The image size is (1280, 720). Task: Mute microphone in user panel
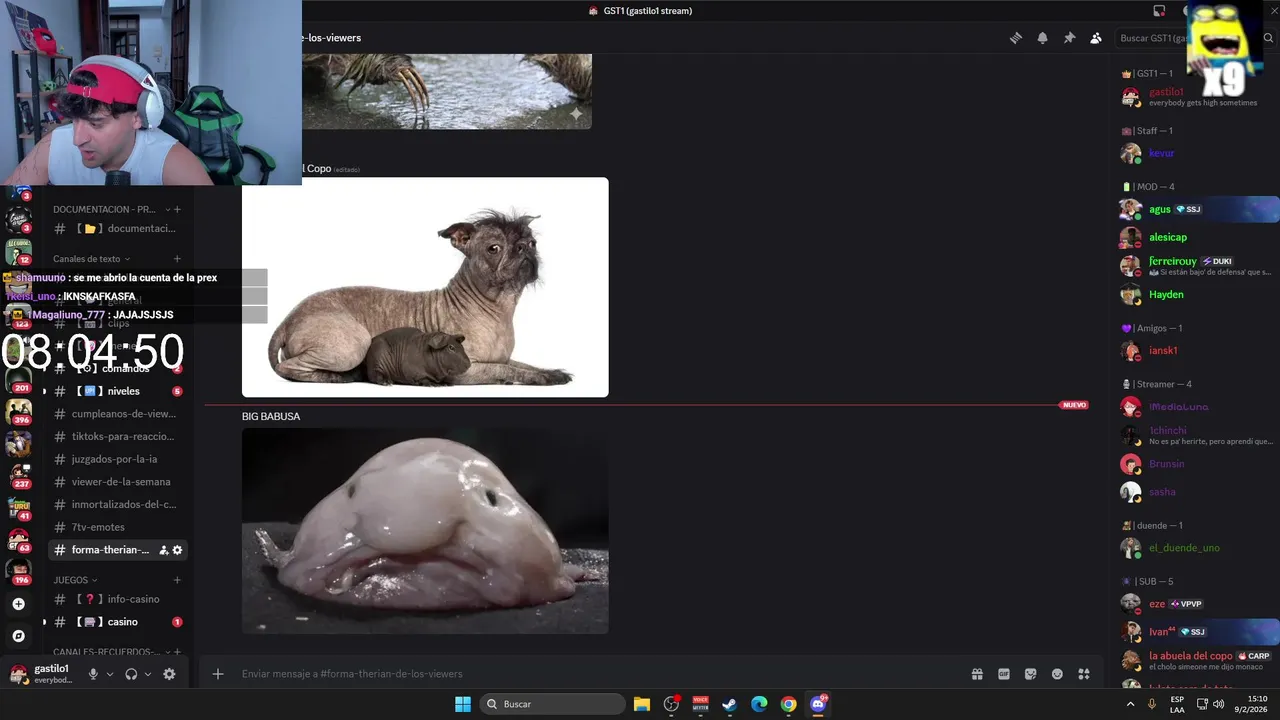pyautogui.click(x=93, y=674)
